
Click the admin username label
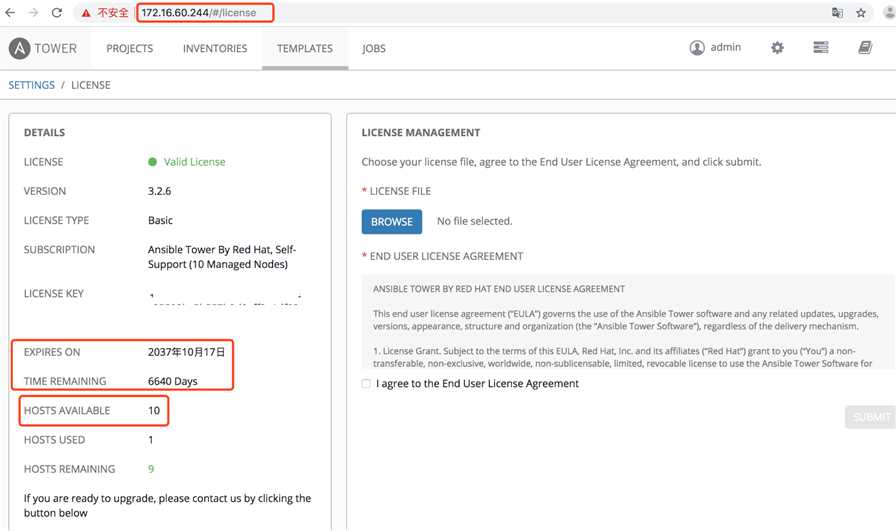click(726, 47)
